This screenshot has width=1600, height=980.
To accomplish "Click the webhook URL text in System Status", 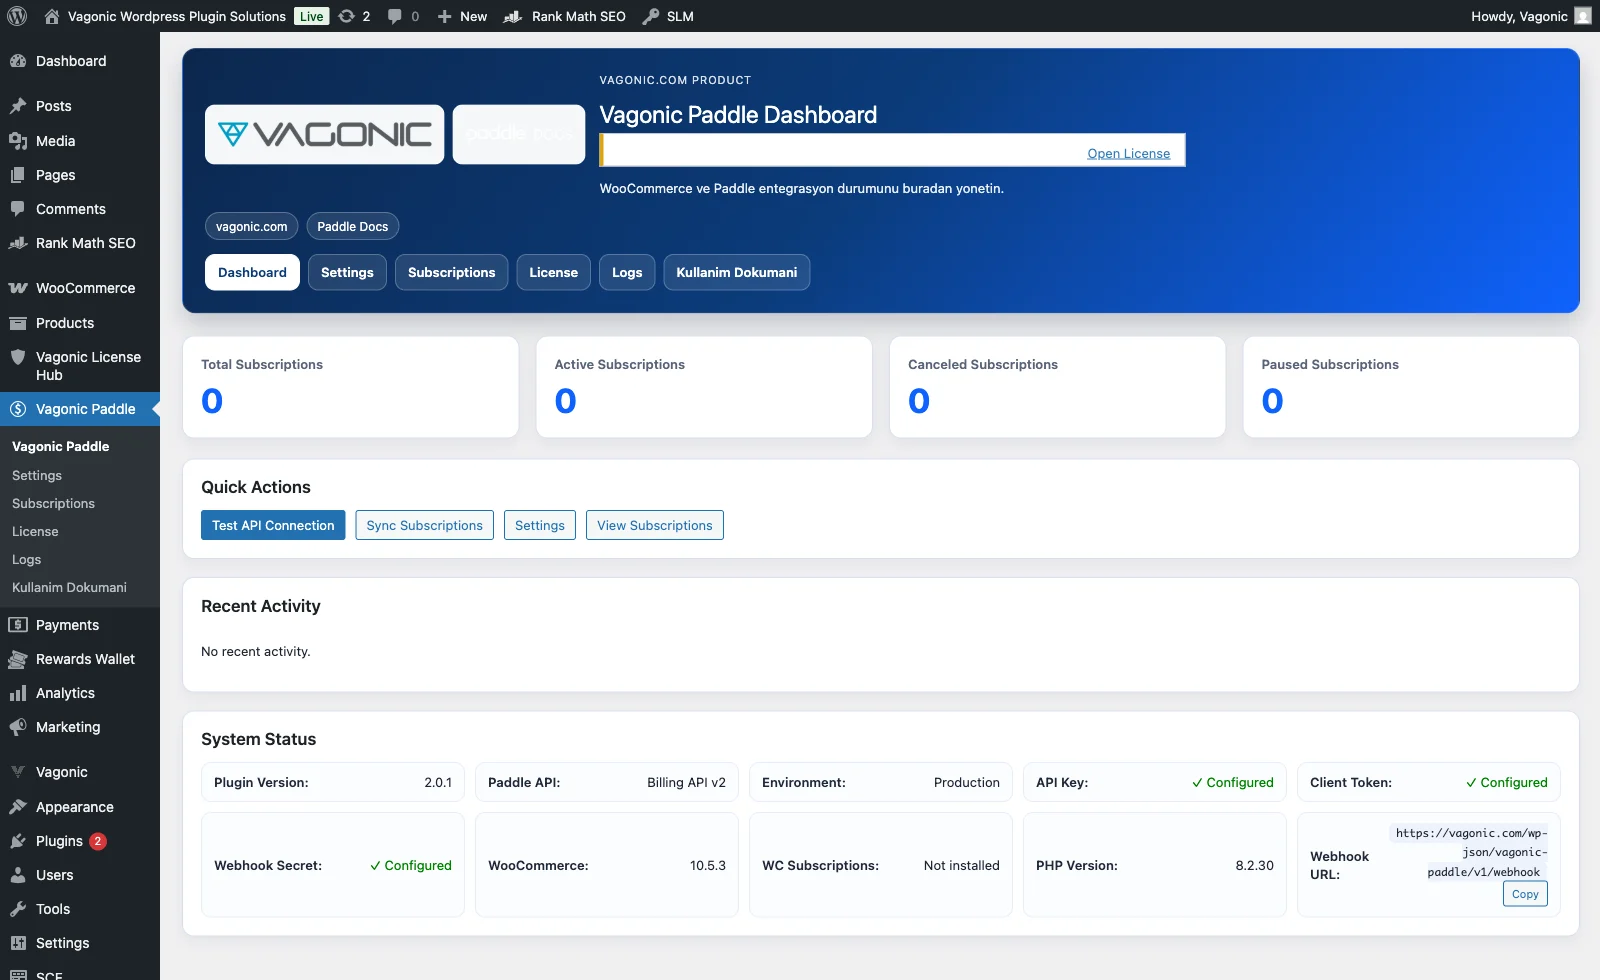I will click(x=1469, y=852).
